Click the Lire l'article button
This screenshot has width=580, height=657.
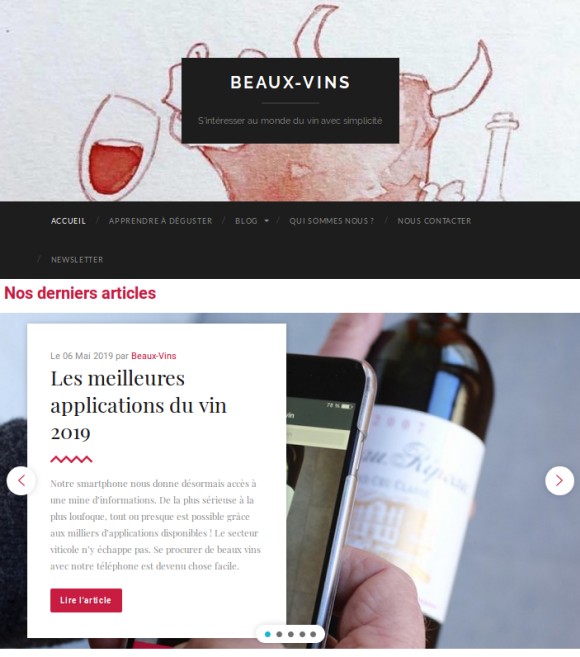pos(86,600)
